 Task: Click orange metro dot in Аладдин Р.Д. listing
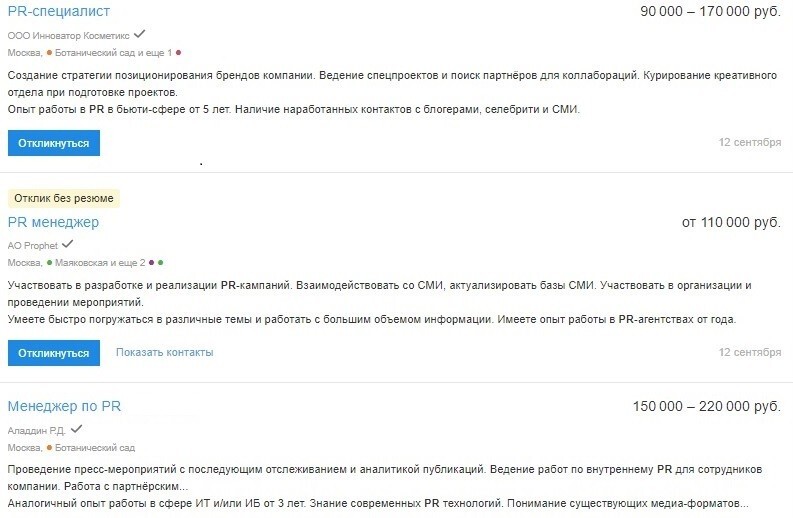click(x=49, y=448)
